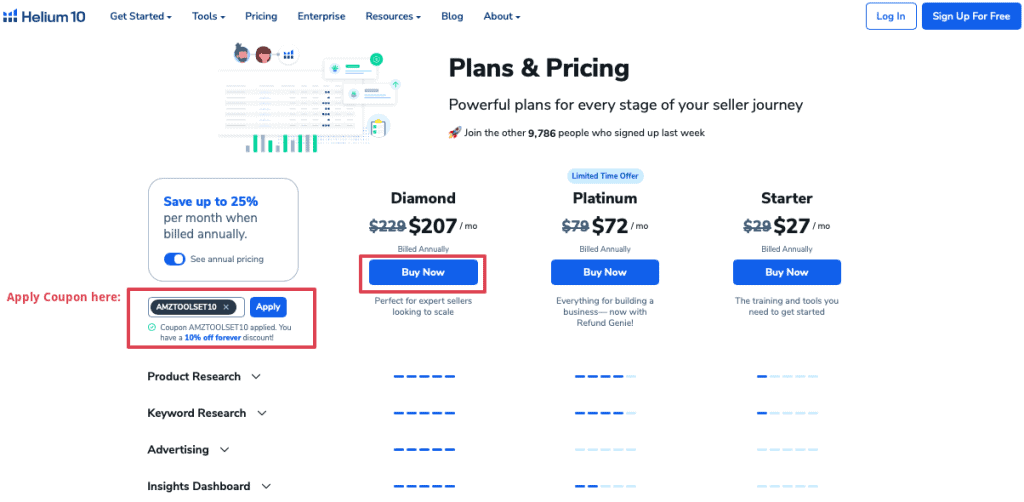Click the Limited Time Offer badge
The width and height of the screenshot is (1024, 502).
point(604,176)
